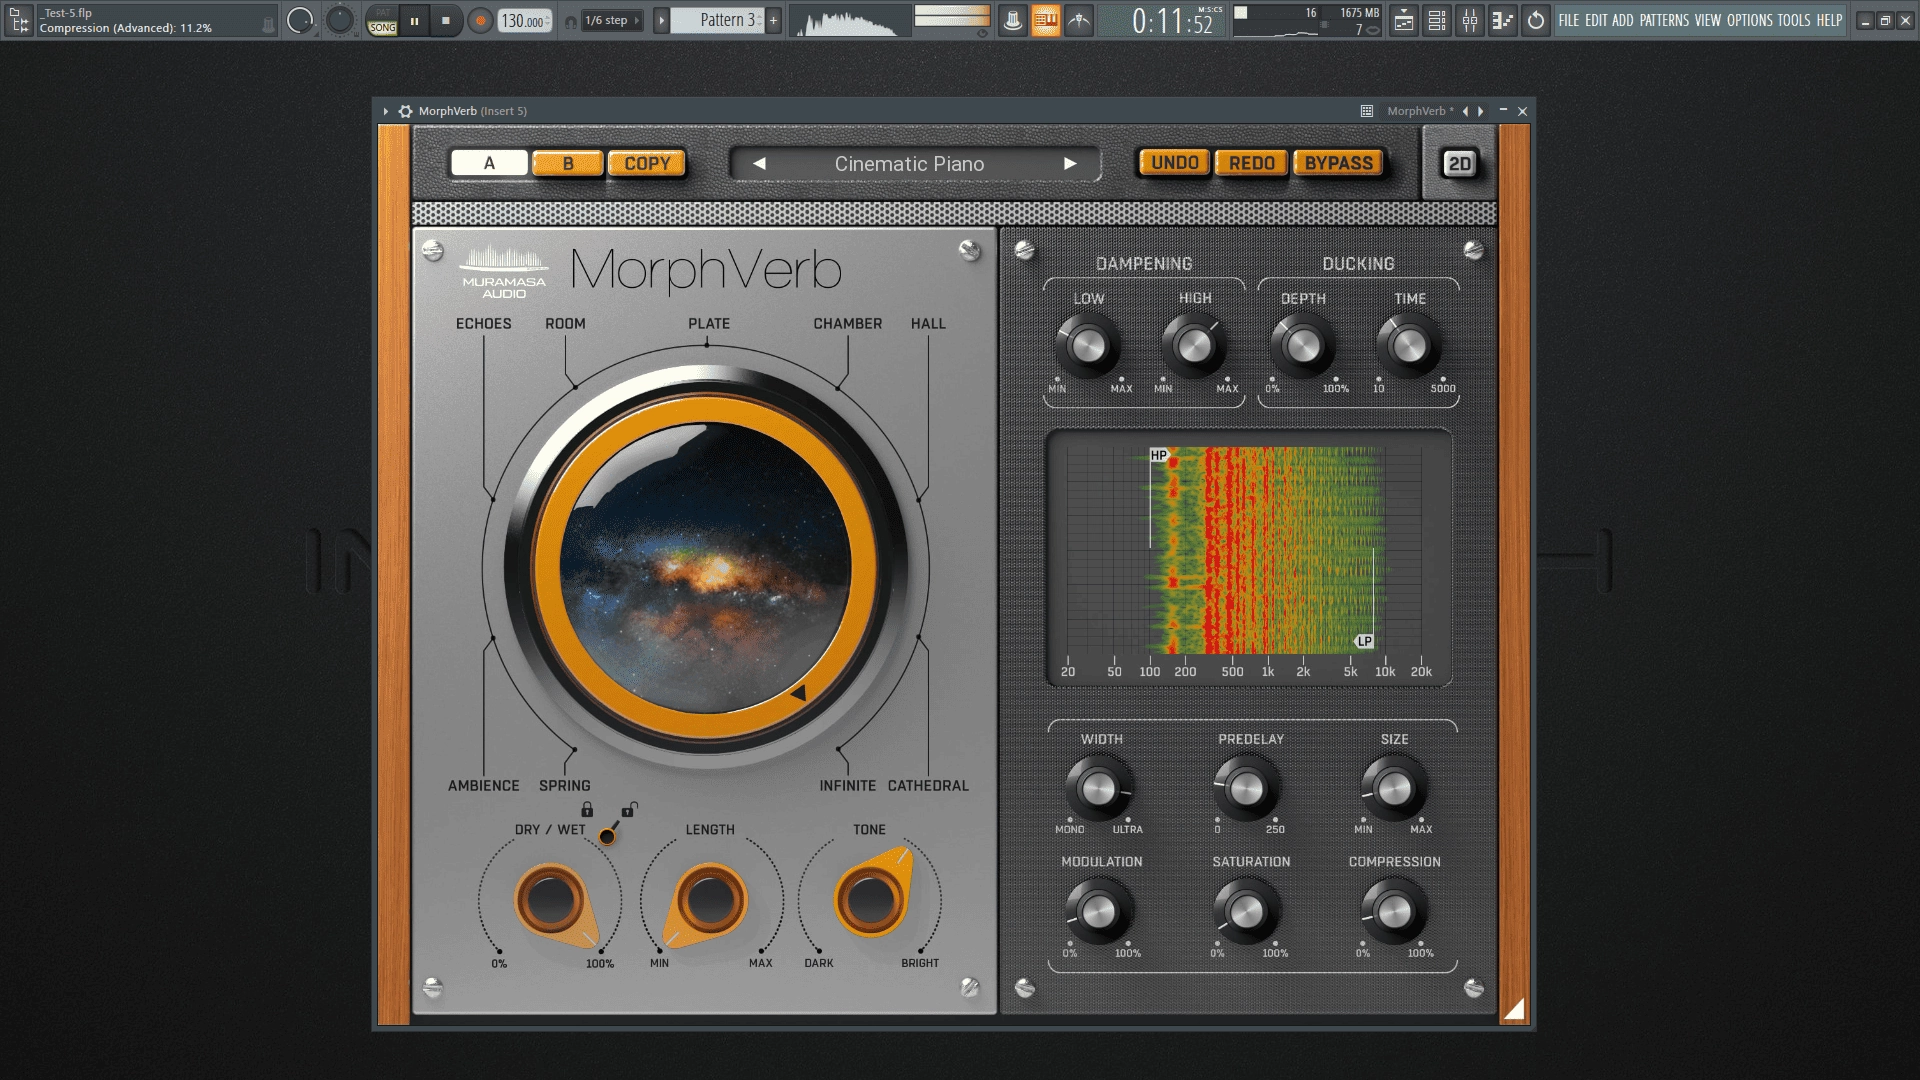
Task: Toggle the snap magnet icon
Action: (x=570, y=21)
